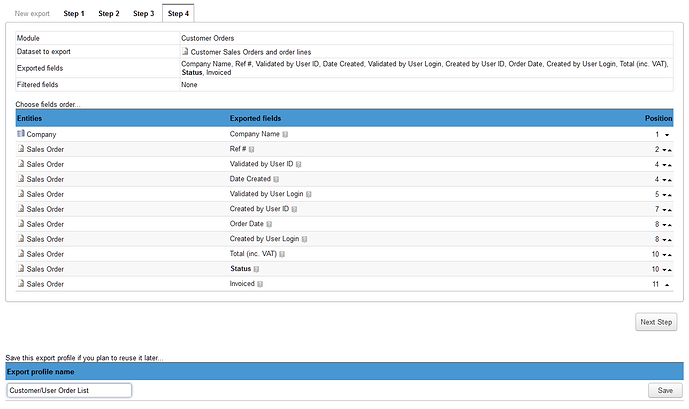Move Ref # field down one position

tap(665, 150)
